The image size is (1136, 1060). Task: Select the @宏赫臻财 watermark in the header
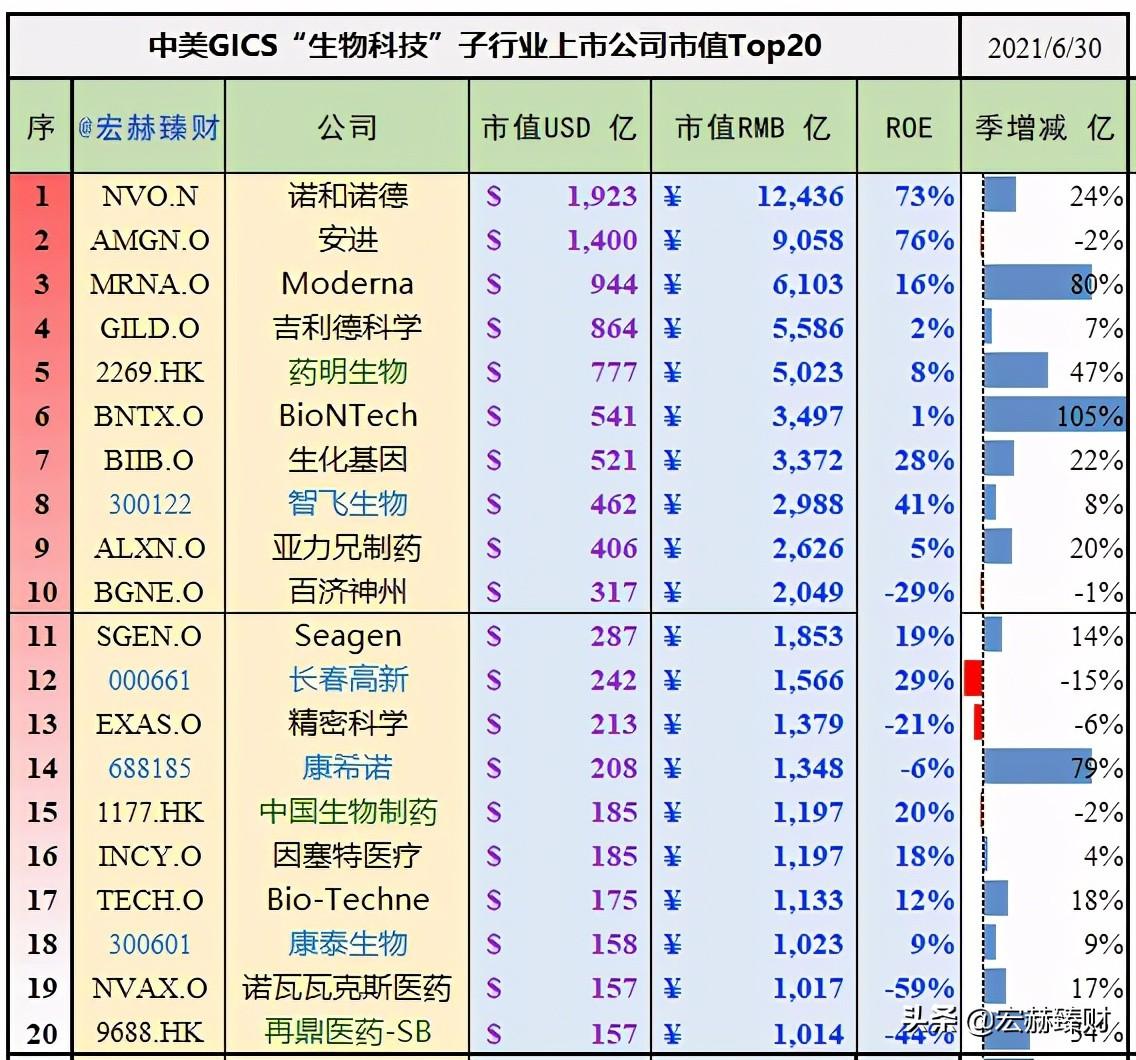click(x=147, y=127)
